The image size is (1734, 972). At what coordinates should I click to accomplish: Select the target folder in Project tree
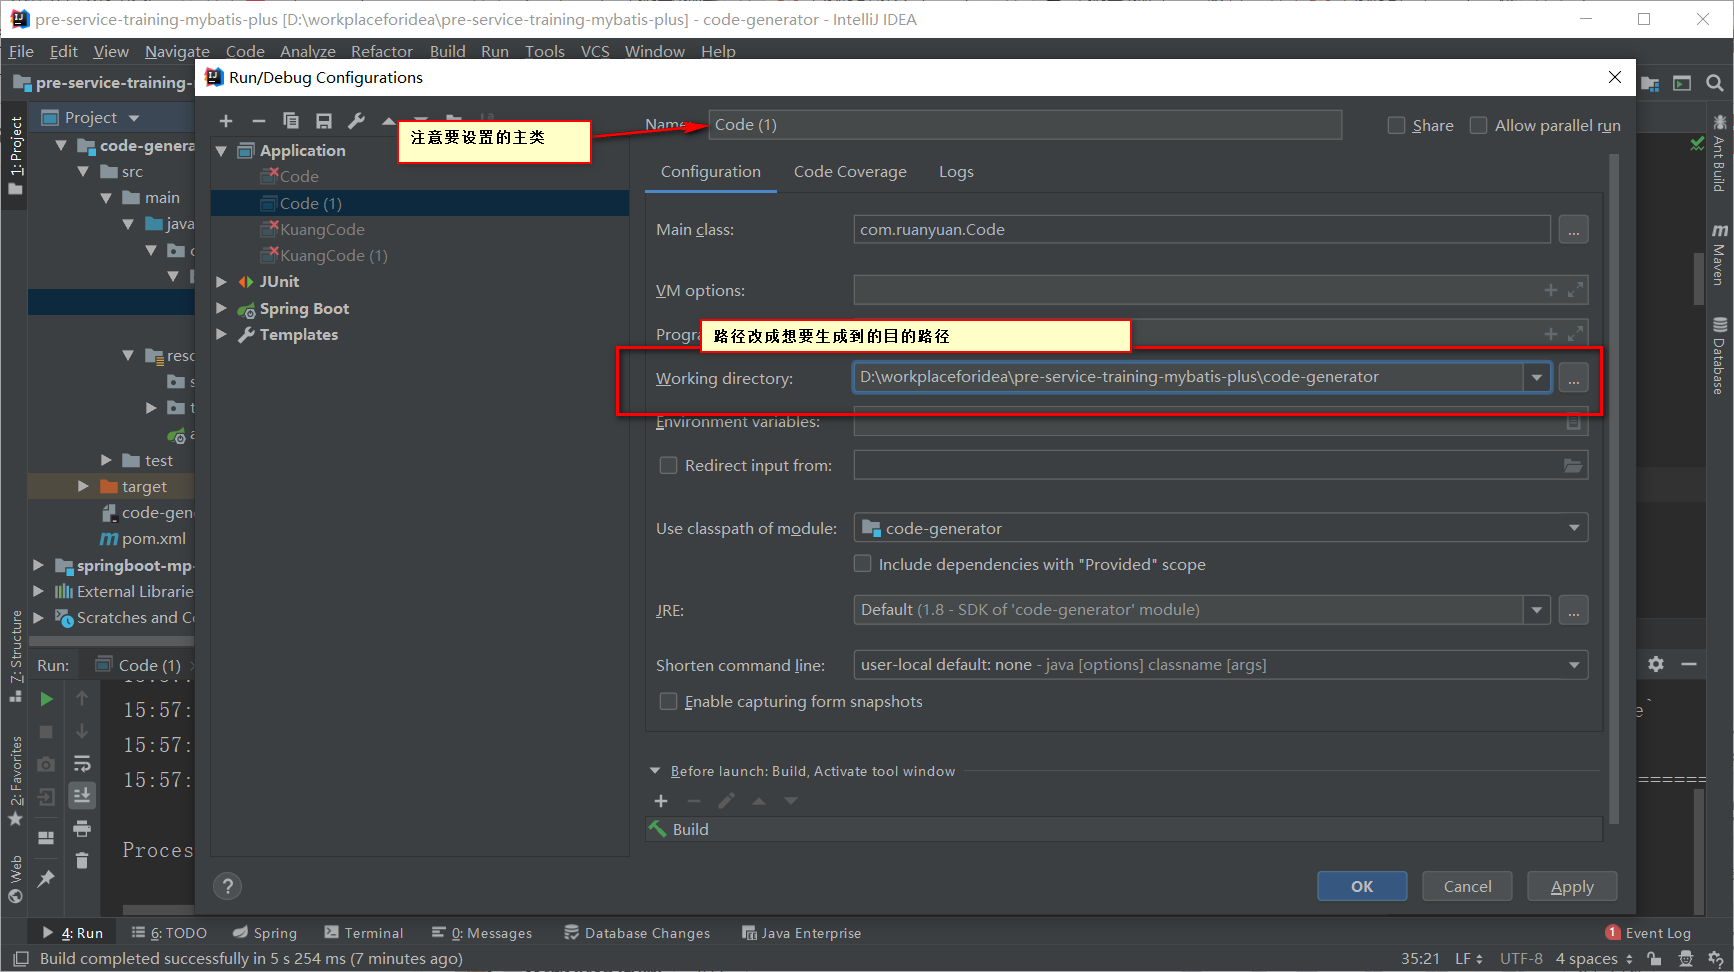[x=144, y=487]
